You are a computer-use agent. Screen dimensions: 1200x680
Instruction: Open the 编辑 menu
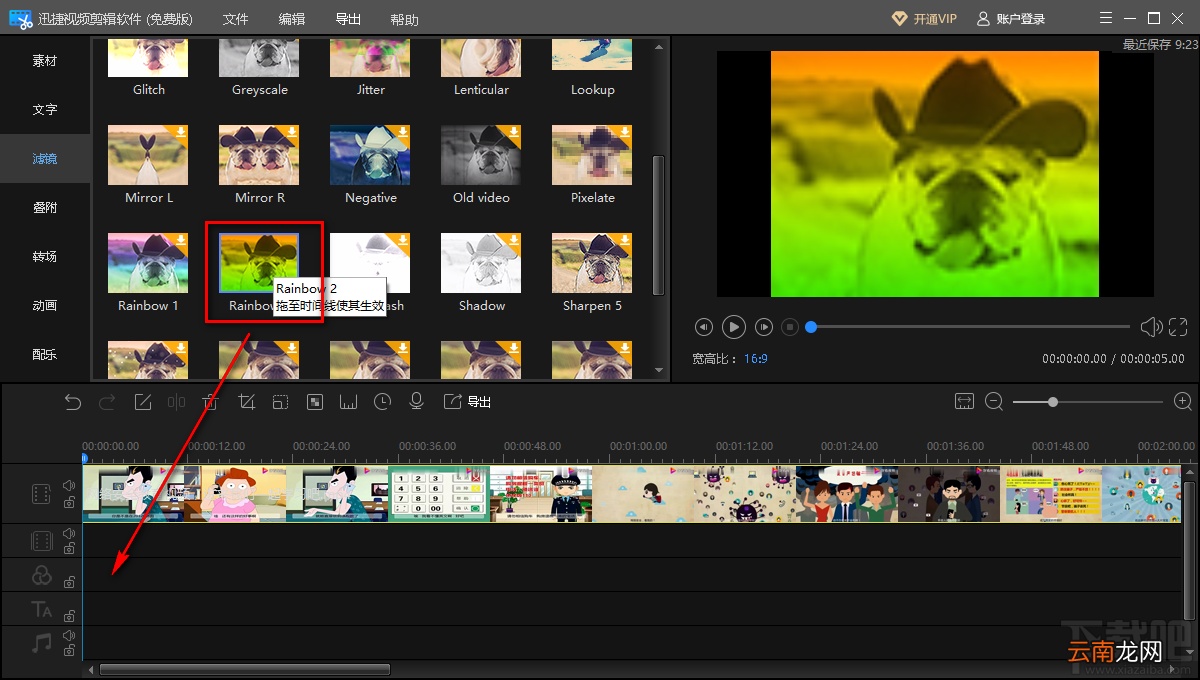click(x=292, y=19)
